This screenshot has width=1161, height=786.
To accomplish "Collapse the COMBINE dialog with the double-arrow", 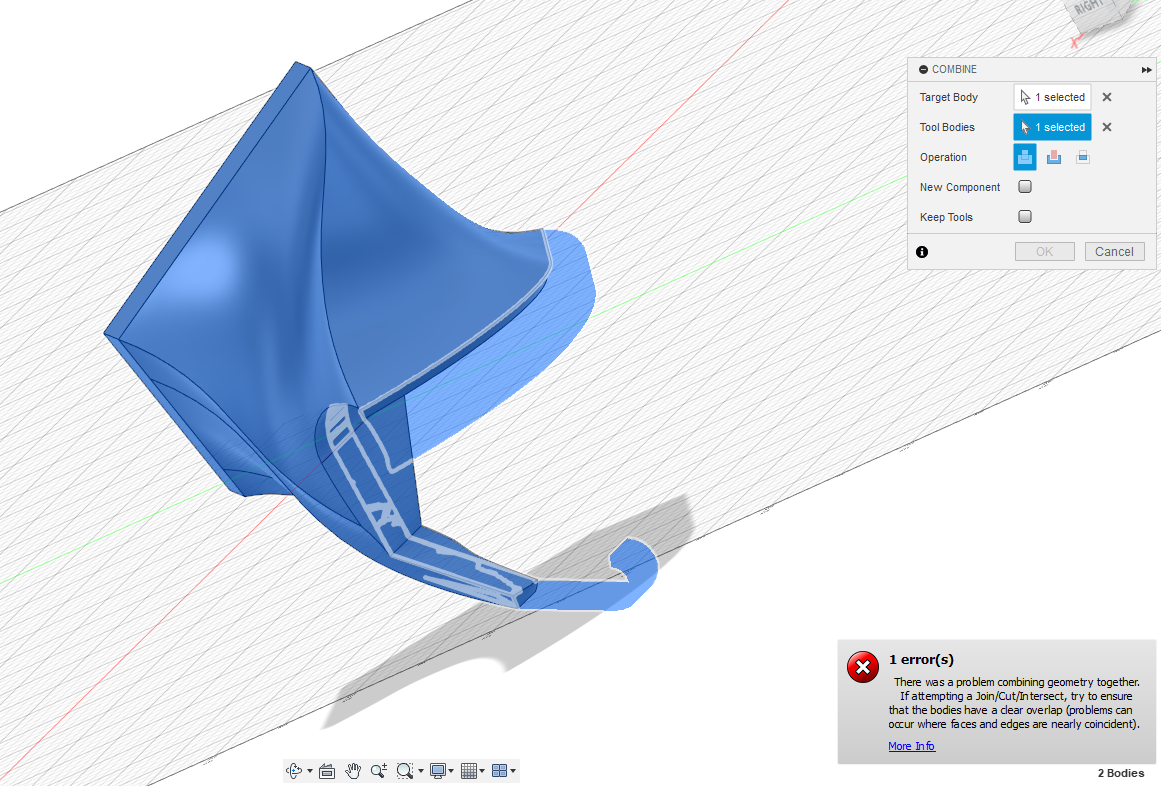I will click(x=1146, y=69).
